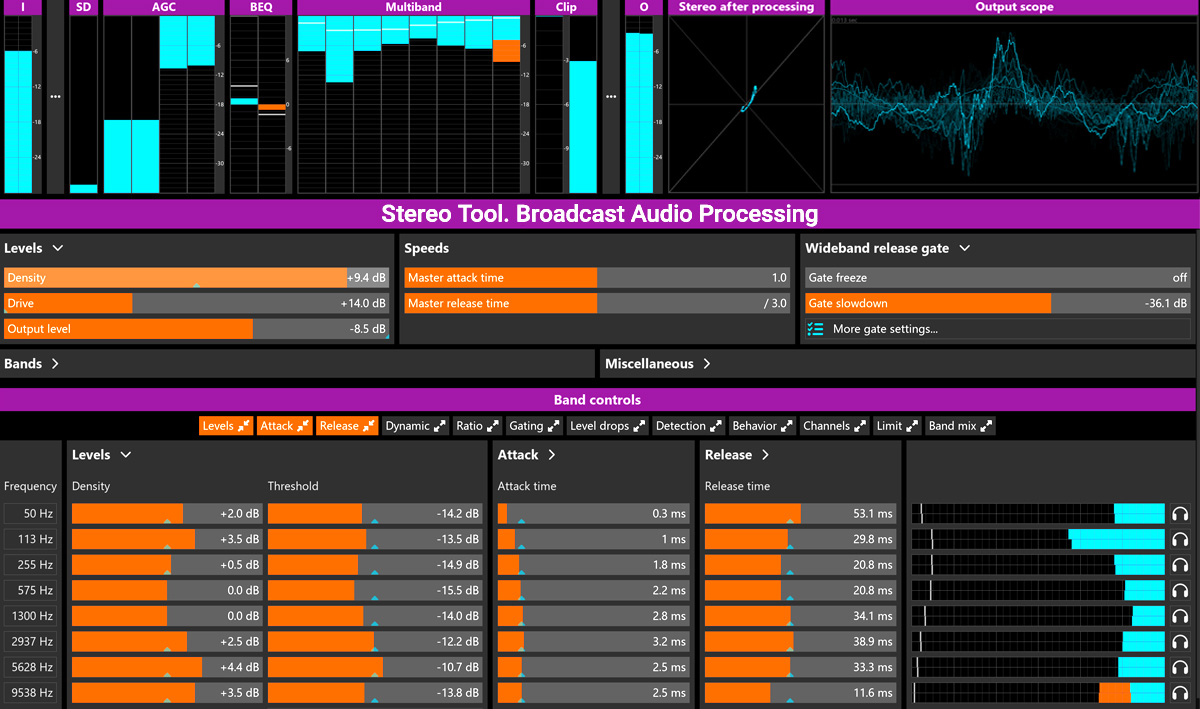Click the 2937 Hz frequency field
This screenshot has height=709, width=1200.
point(32,642)
